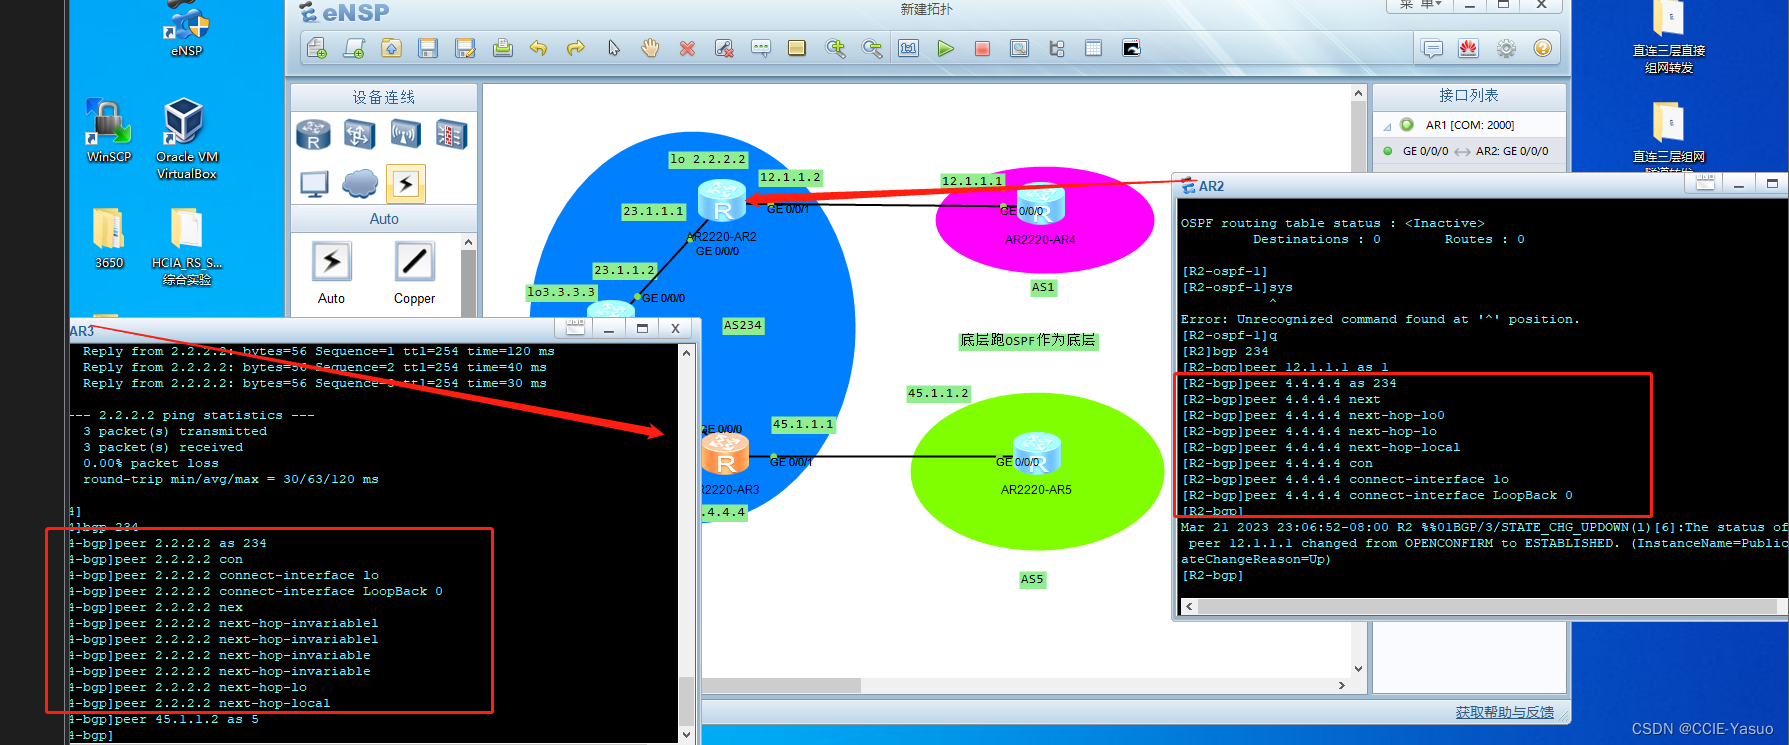Click the 底层跑OSPF作为底层 note
Screen dimensions: 1789x745
click(1028, 341)
